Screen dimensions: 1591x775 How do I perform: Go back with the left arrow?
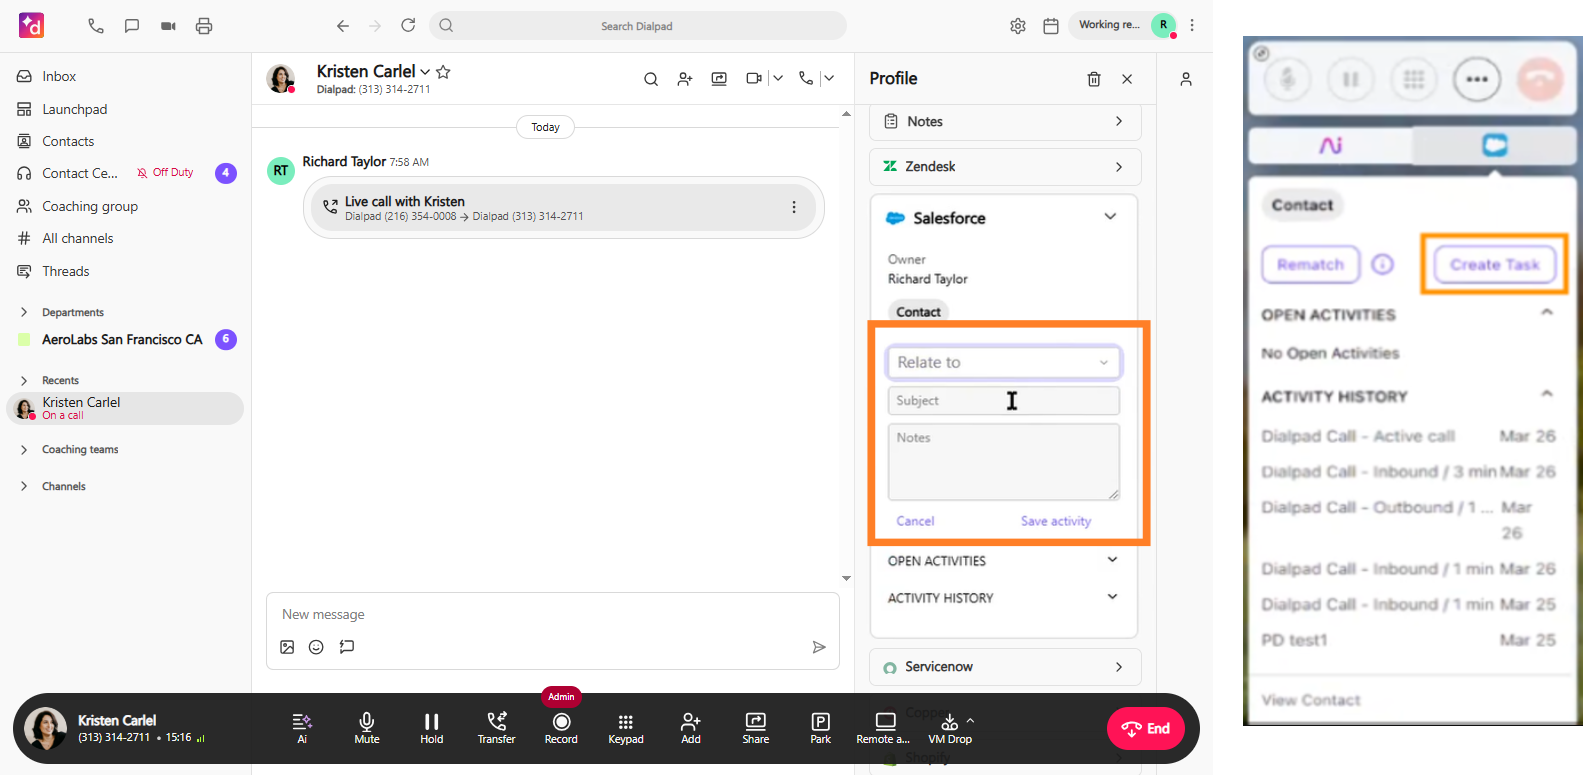point(343,26)
